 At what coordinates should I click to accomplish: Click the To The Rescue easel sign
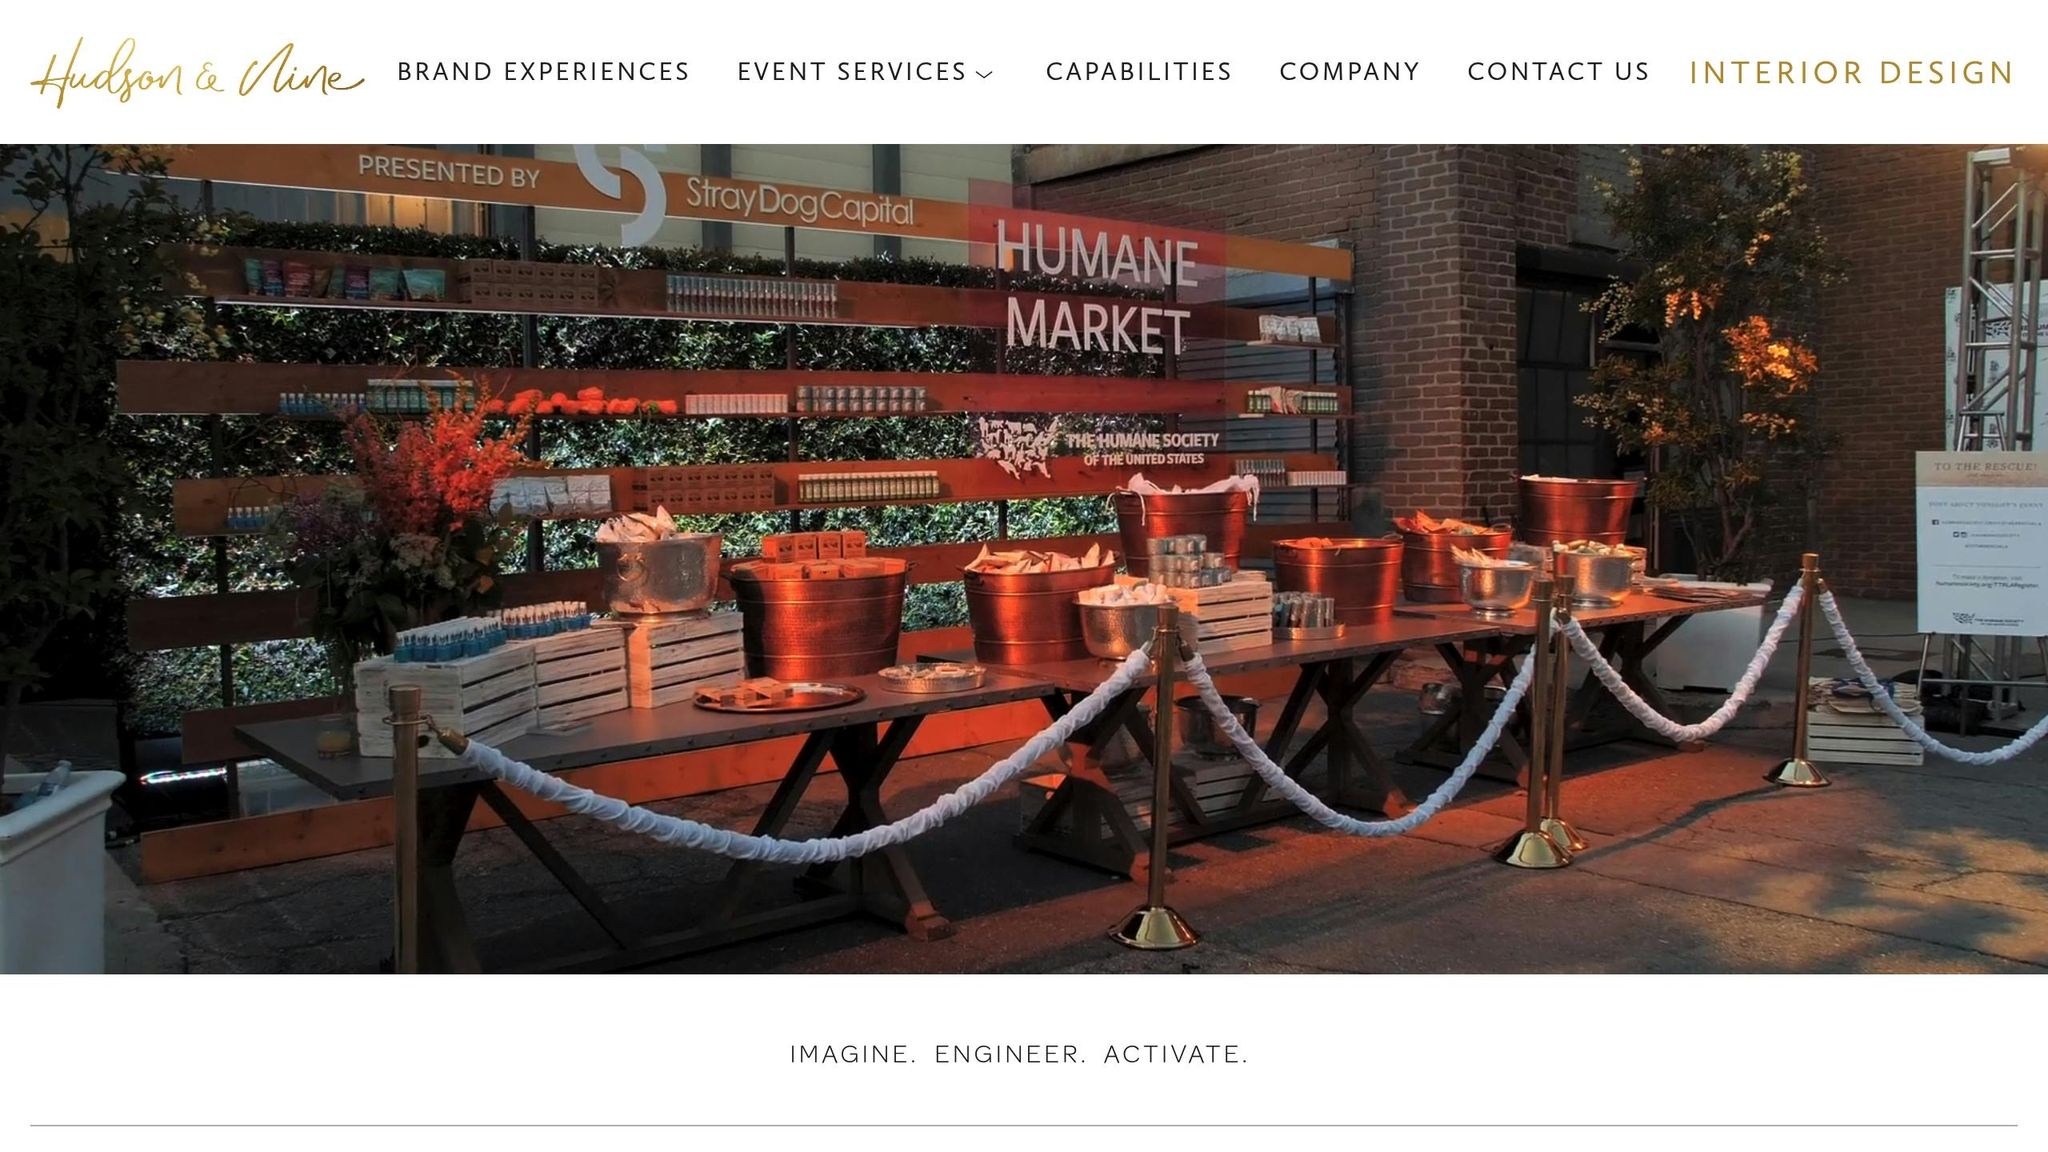tap(1981, 542)
